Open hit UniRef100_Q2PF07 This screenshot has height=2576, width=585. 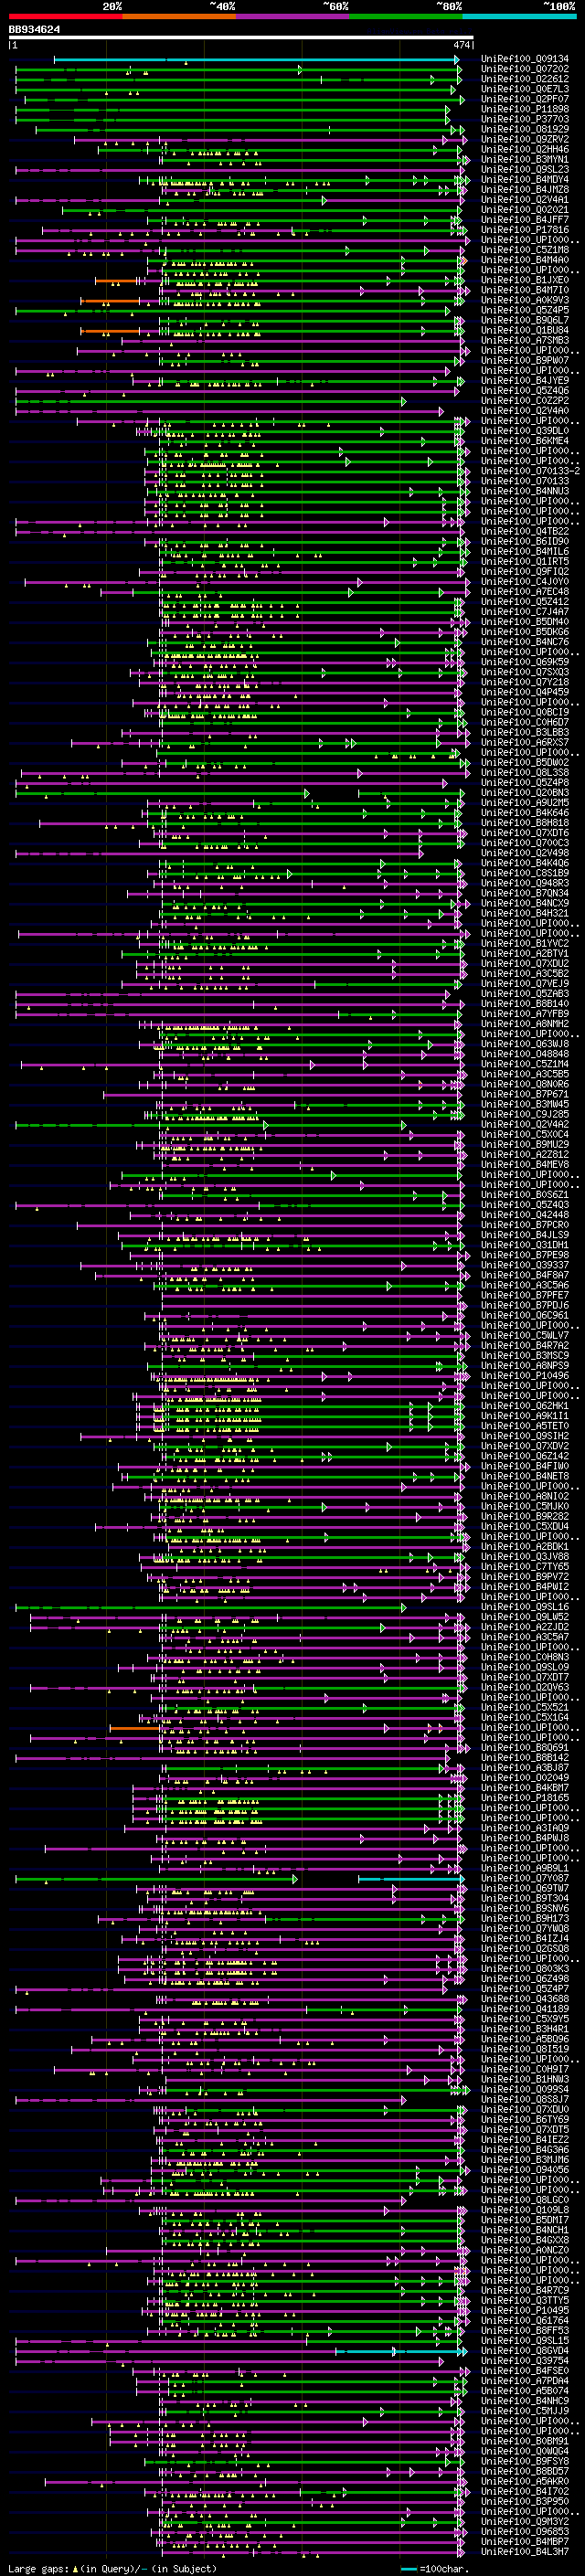click(525, 99)
